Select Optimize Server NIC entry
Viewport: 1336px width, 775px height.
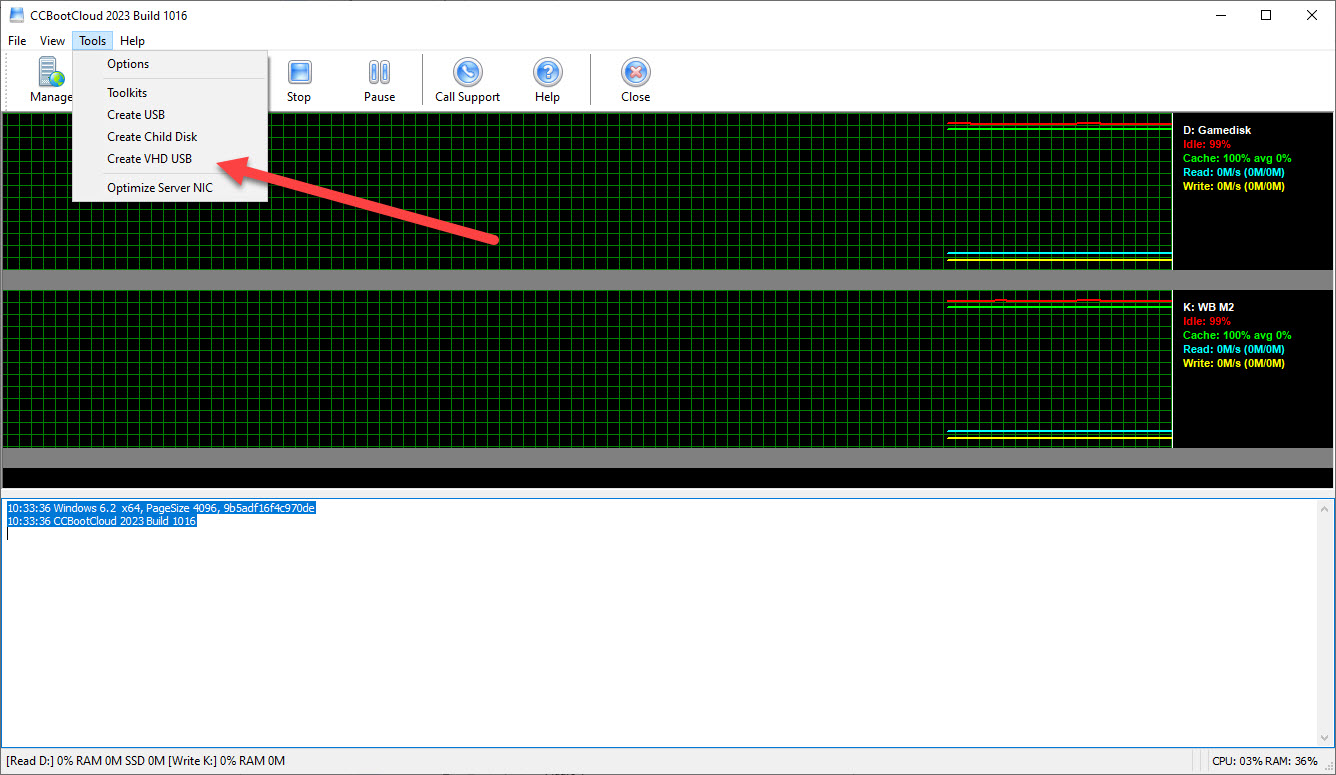(170, 188)
